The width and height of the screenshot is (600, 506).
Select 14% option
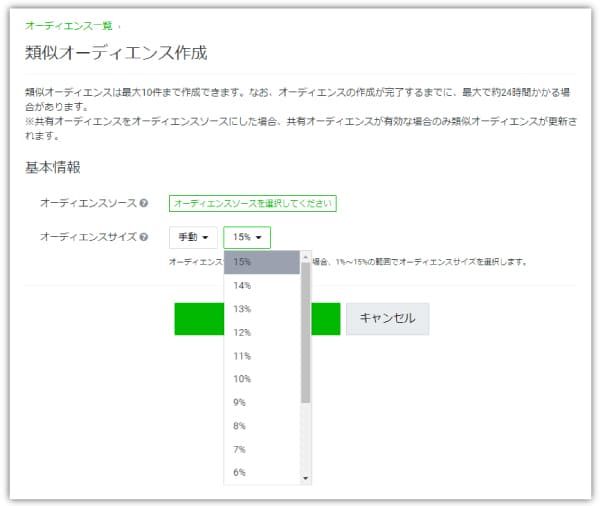click(262, 286)
